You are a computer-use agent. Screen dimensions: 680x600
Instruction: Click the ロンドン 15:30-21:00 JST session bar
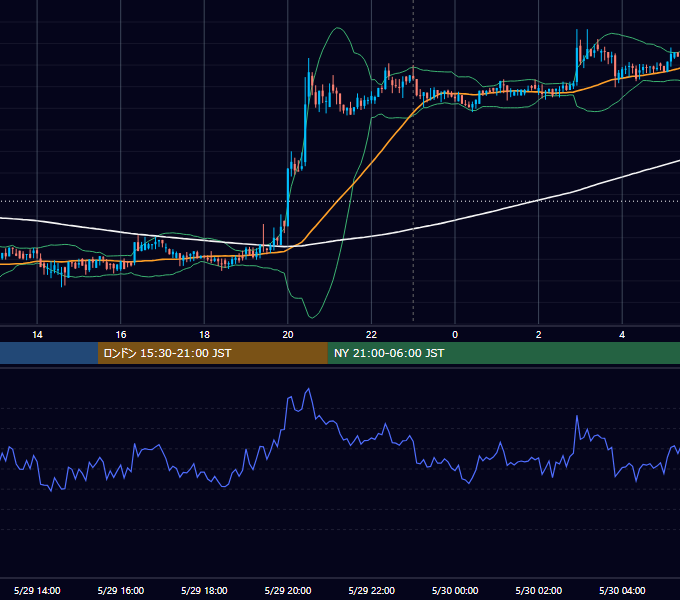tap(212, 353)
